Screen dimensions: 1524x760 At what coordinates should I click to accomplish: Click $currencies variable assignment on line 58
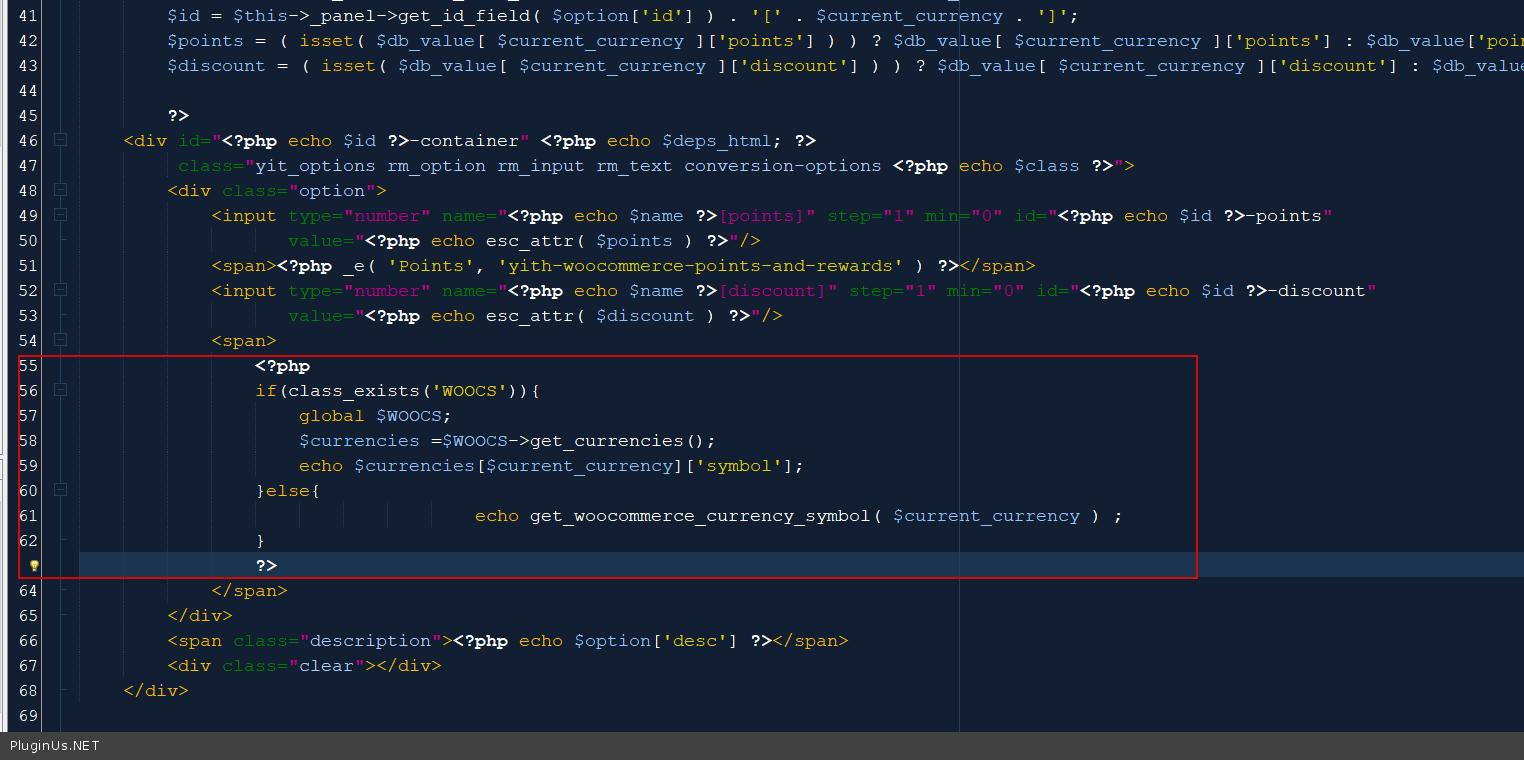[359, 441]
